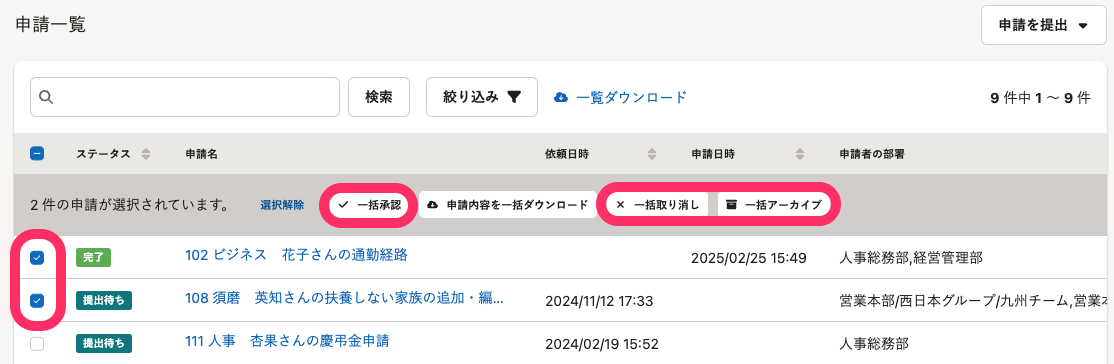Click the filter funnel icon on 絞り込み
The height and width of the screenshot is (364, 1114).
pyautogui.click(x=514, y=97)
